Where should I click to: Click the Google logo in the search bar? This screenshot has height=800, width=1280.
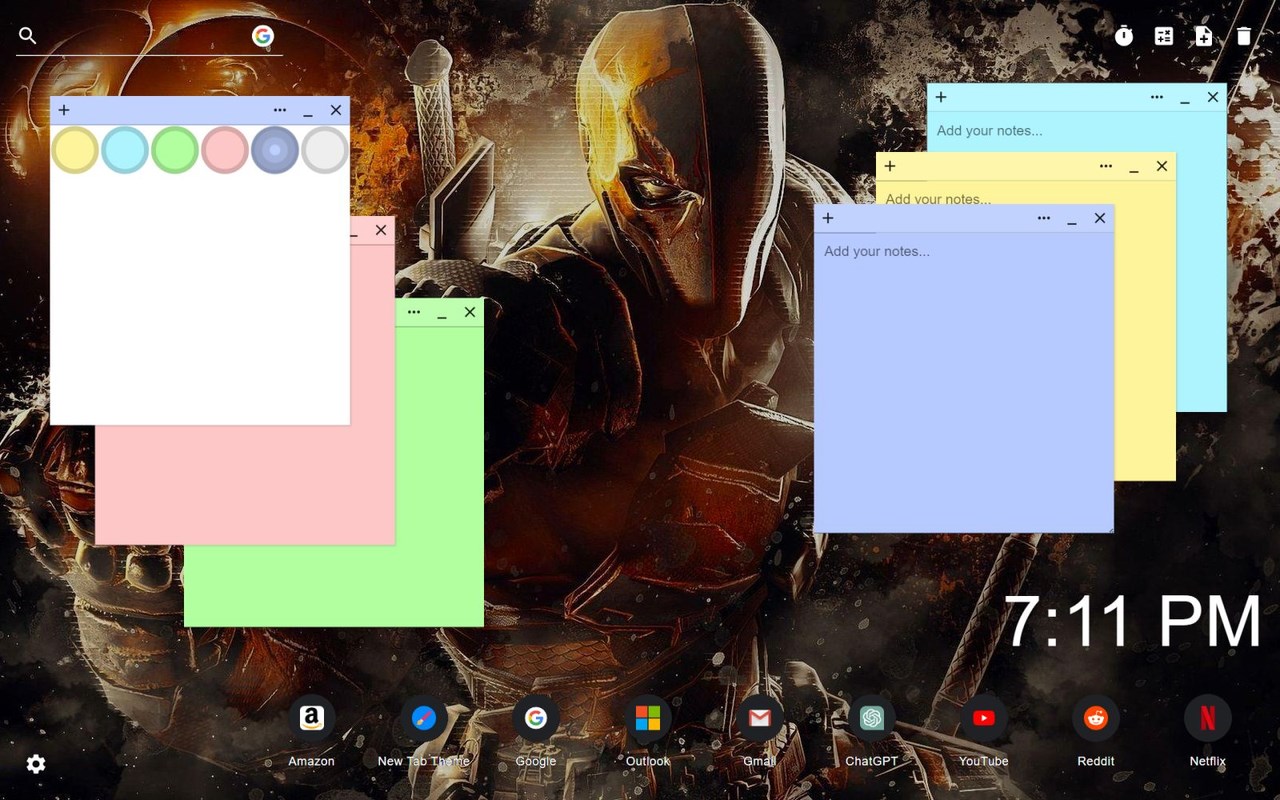pyautogui.click(x=263, y=36)
